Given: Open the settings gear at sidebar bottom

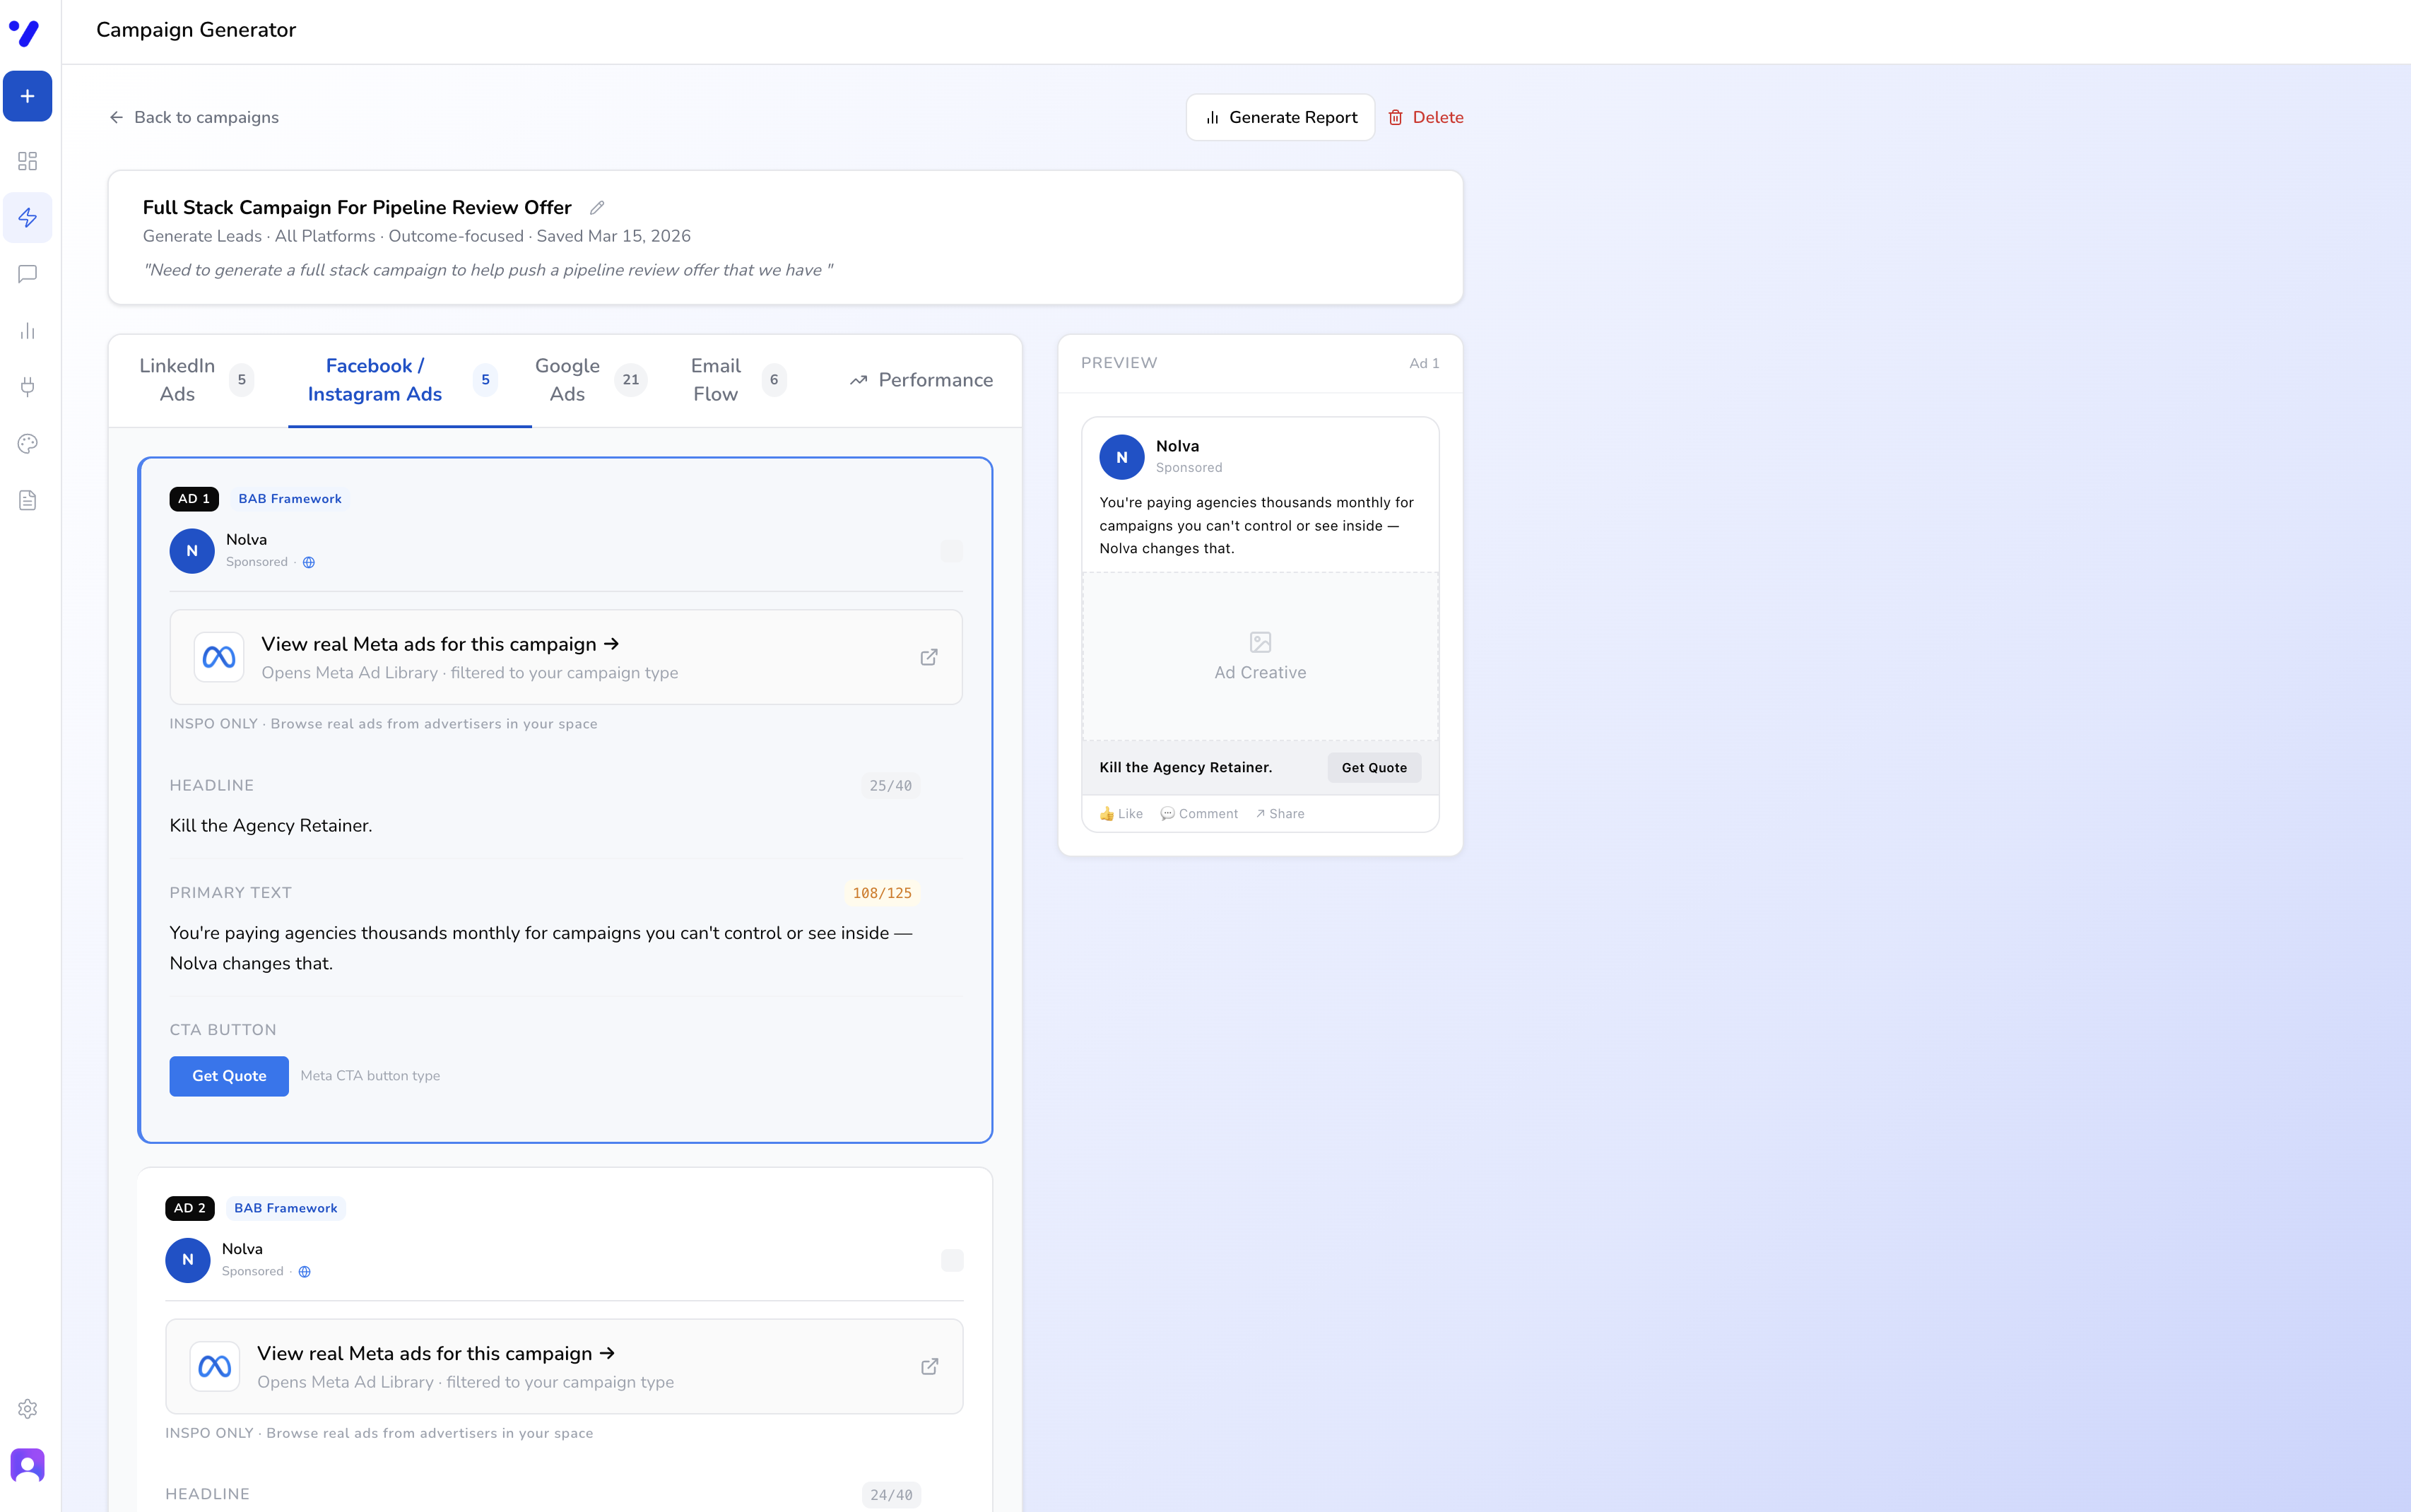Looking at the screenshot, I should click(27, 1408).
